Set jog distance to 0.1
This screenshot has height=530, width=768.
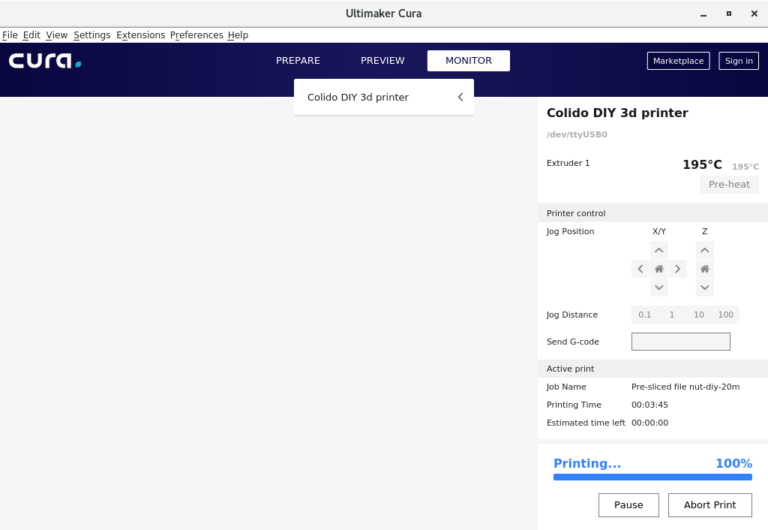click(x=645, y=315)
